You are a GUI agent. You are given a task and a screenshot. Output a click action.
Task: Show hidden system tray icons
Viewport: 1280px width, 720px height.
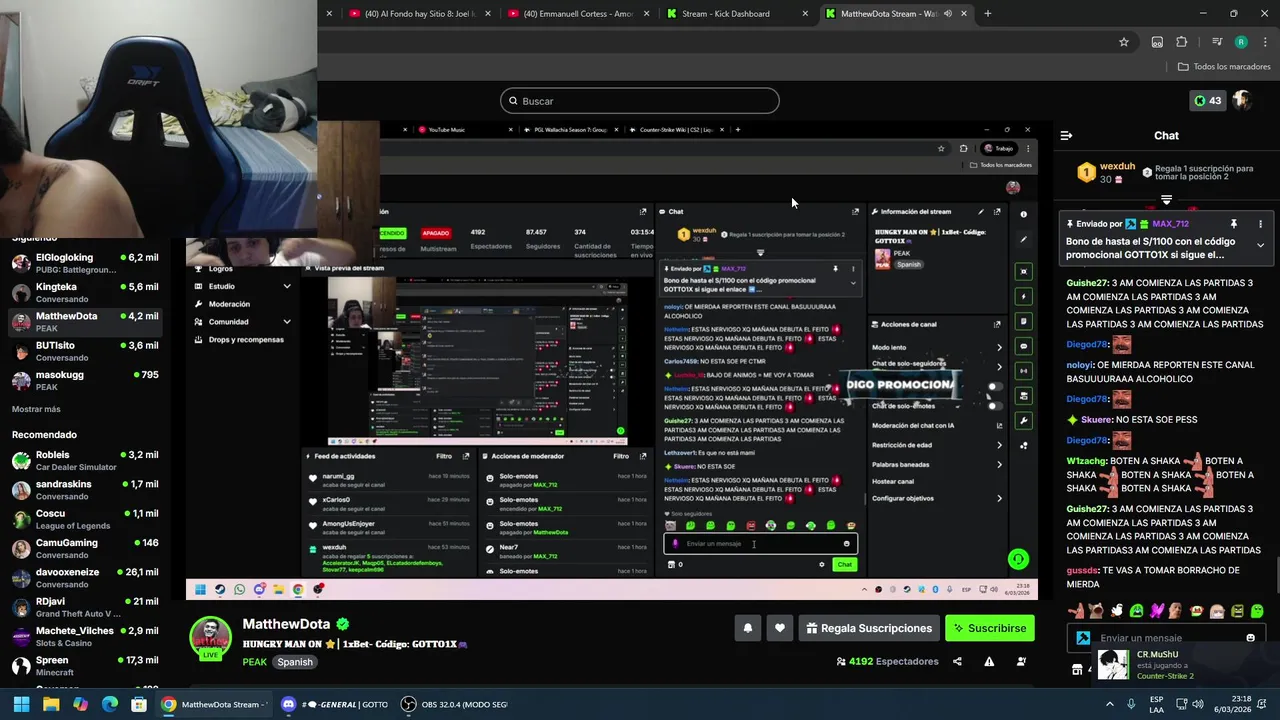click(x=1109, y=704)
